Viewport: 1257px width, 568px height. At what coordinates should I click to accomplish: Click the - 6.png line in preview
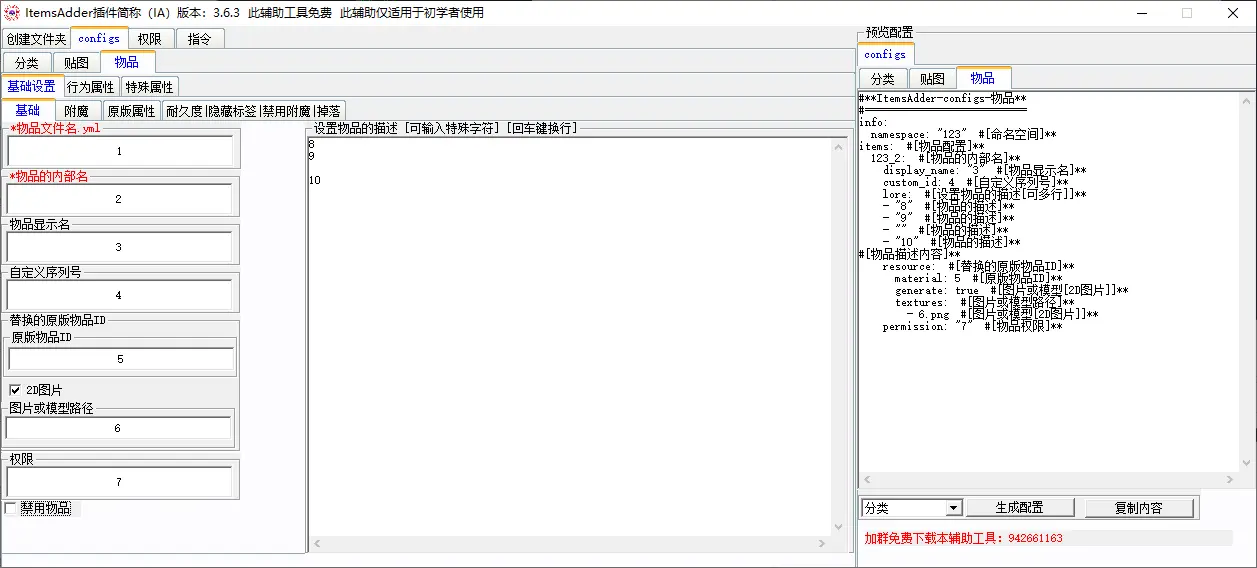point(1002,314)
